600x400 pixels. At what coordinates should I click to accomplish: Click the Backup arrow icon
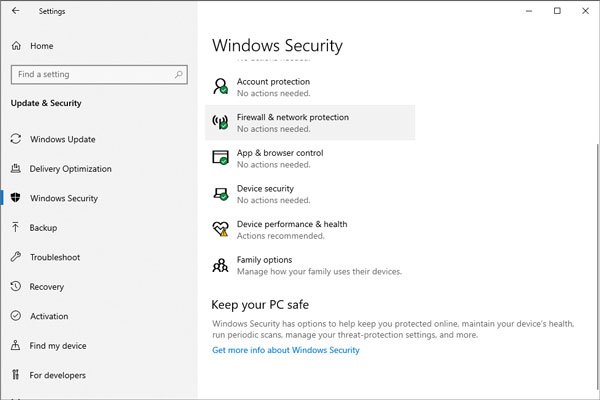pos(15,227)
